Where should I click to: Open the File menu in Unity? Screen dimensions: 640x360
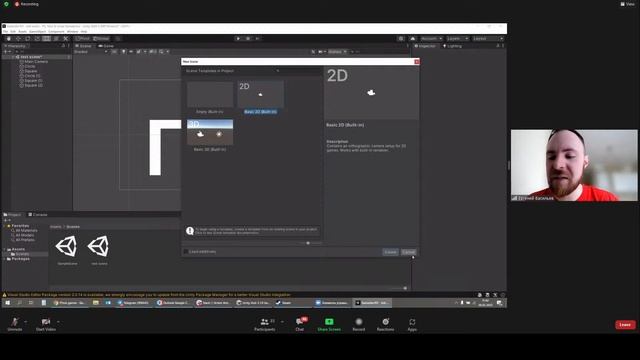5,31
